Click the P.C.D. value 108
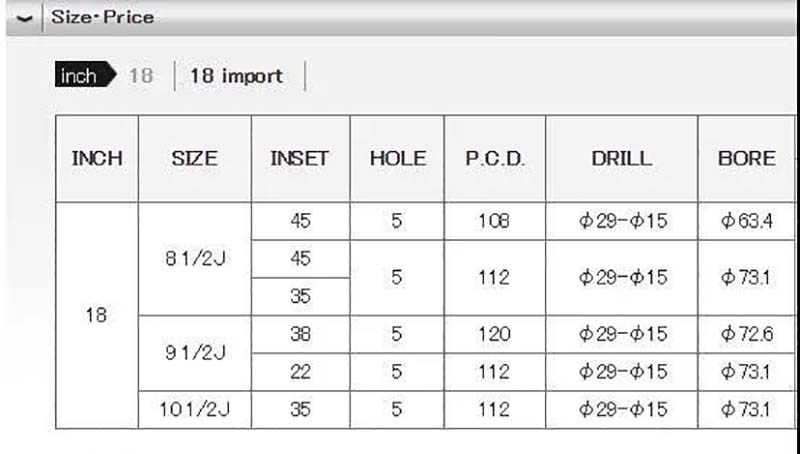The image size is (800, 454). (494, 221)
